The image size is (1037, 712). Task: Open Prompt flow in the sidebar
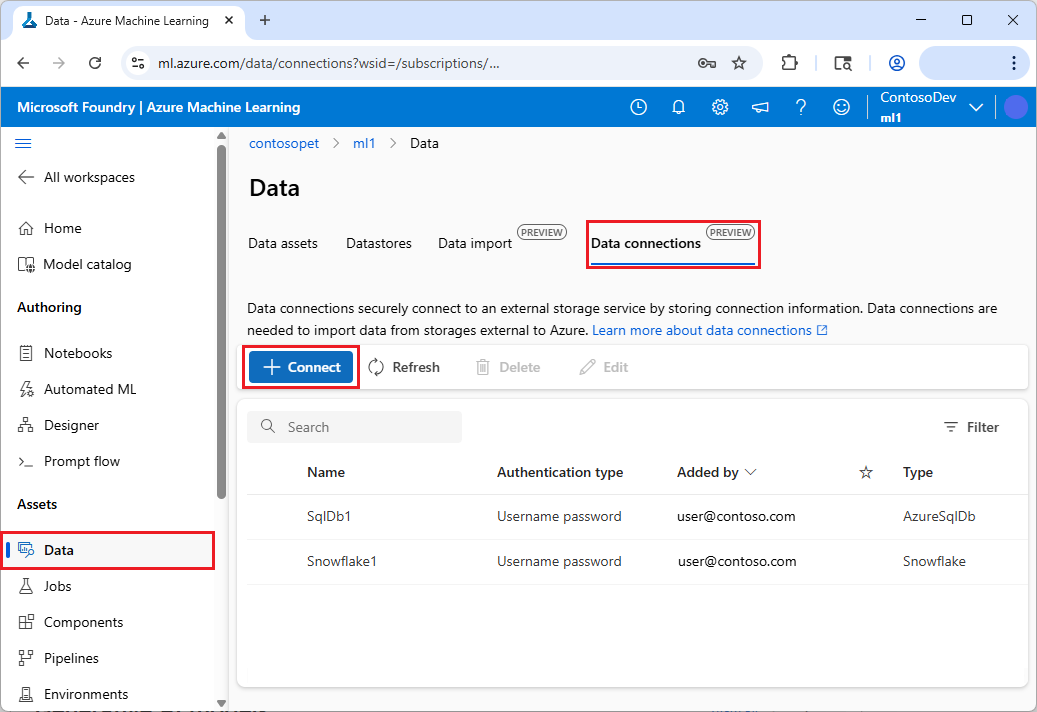pos(81,461)
